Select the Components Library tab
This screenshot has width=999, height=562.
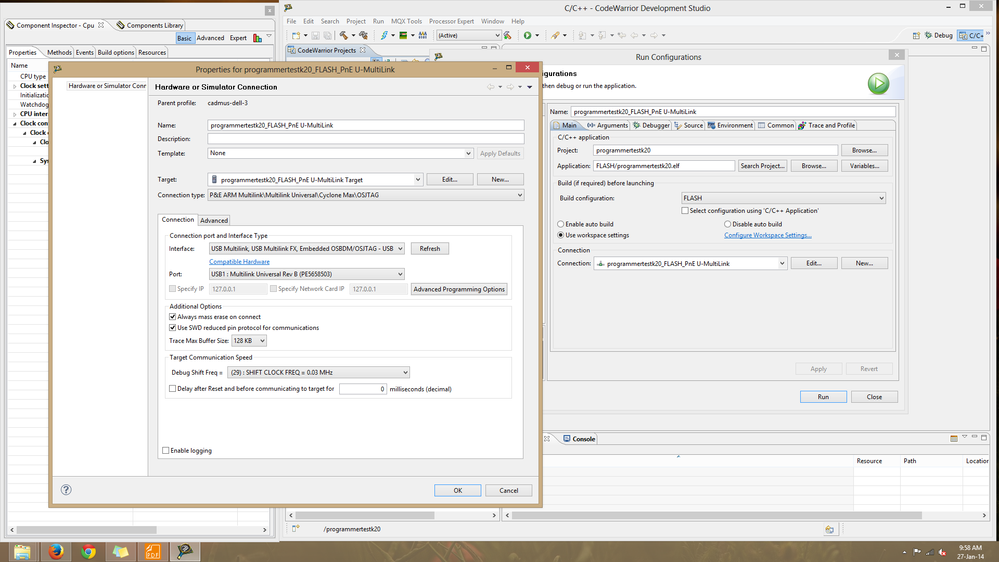point(150,25)
